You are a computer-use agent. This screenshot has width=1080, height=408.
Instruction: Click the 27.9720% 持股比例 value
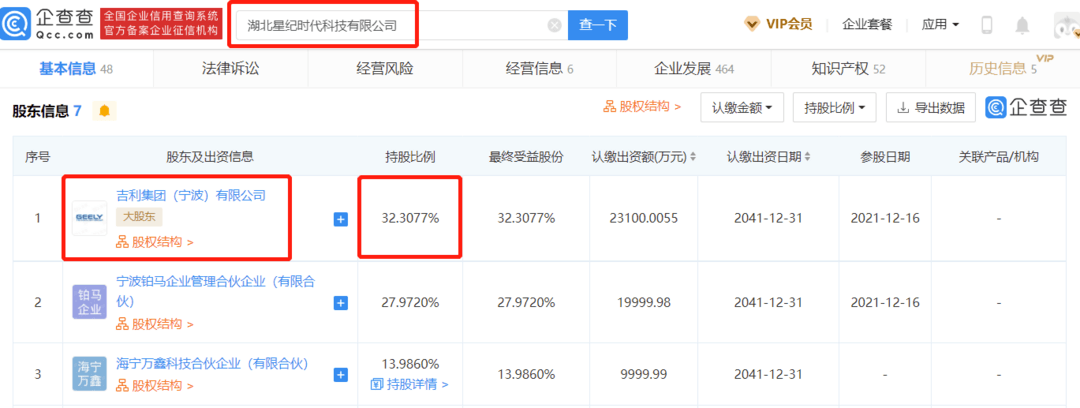pyautogui.click(x=410, y=303)
